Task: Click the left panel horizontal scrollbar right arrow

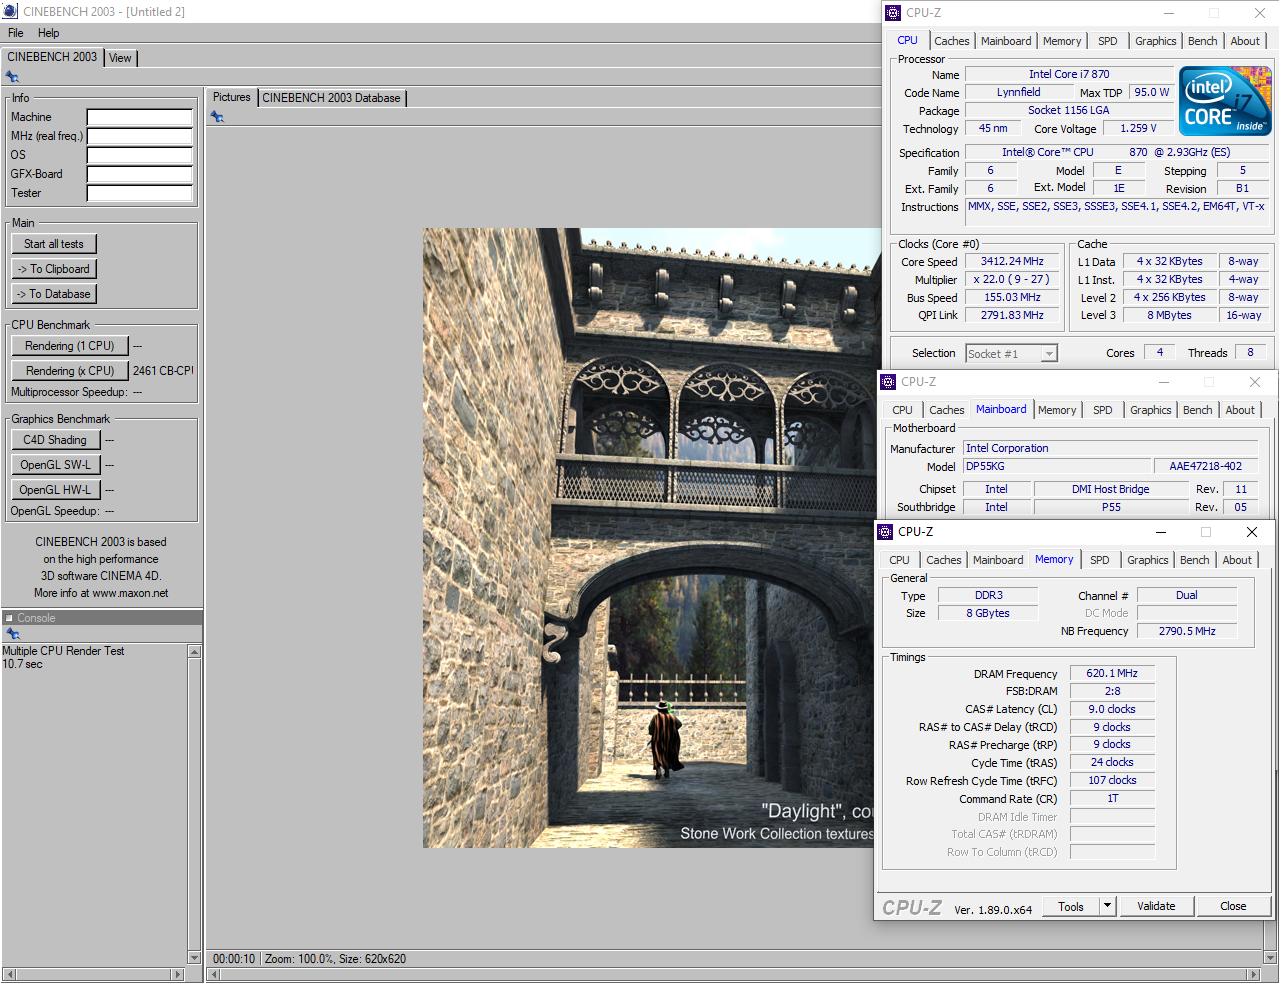Action: click(178, 974)
